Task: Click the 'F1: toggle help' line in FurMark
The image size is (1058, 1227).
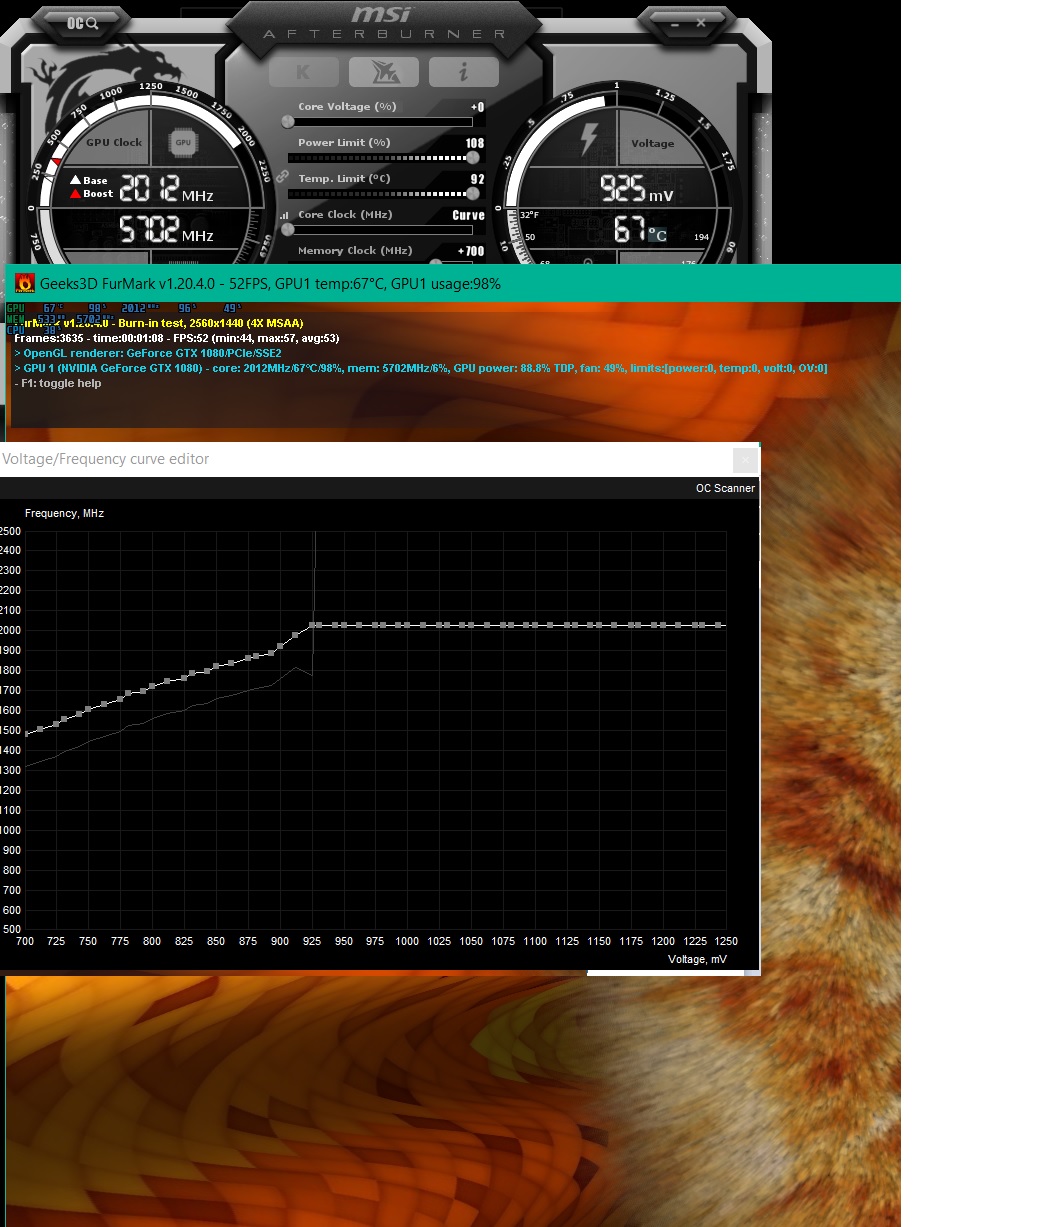Action: click(x=58, y=383)
